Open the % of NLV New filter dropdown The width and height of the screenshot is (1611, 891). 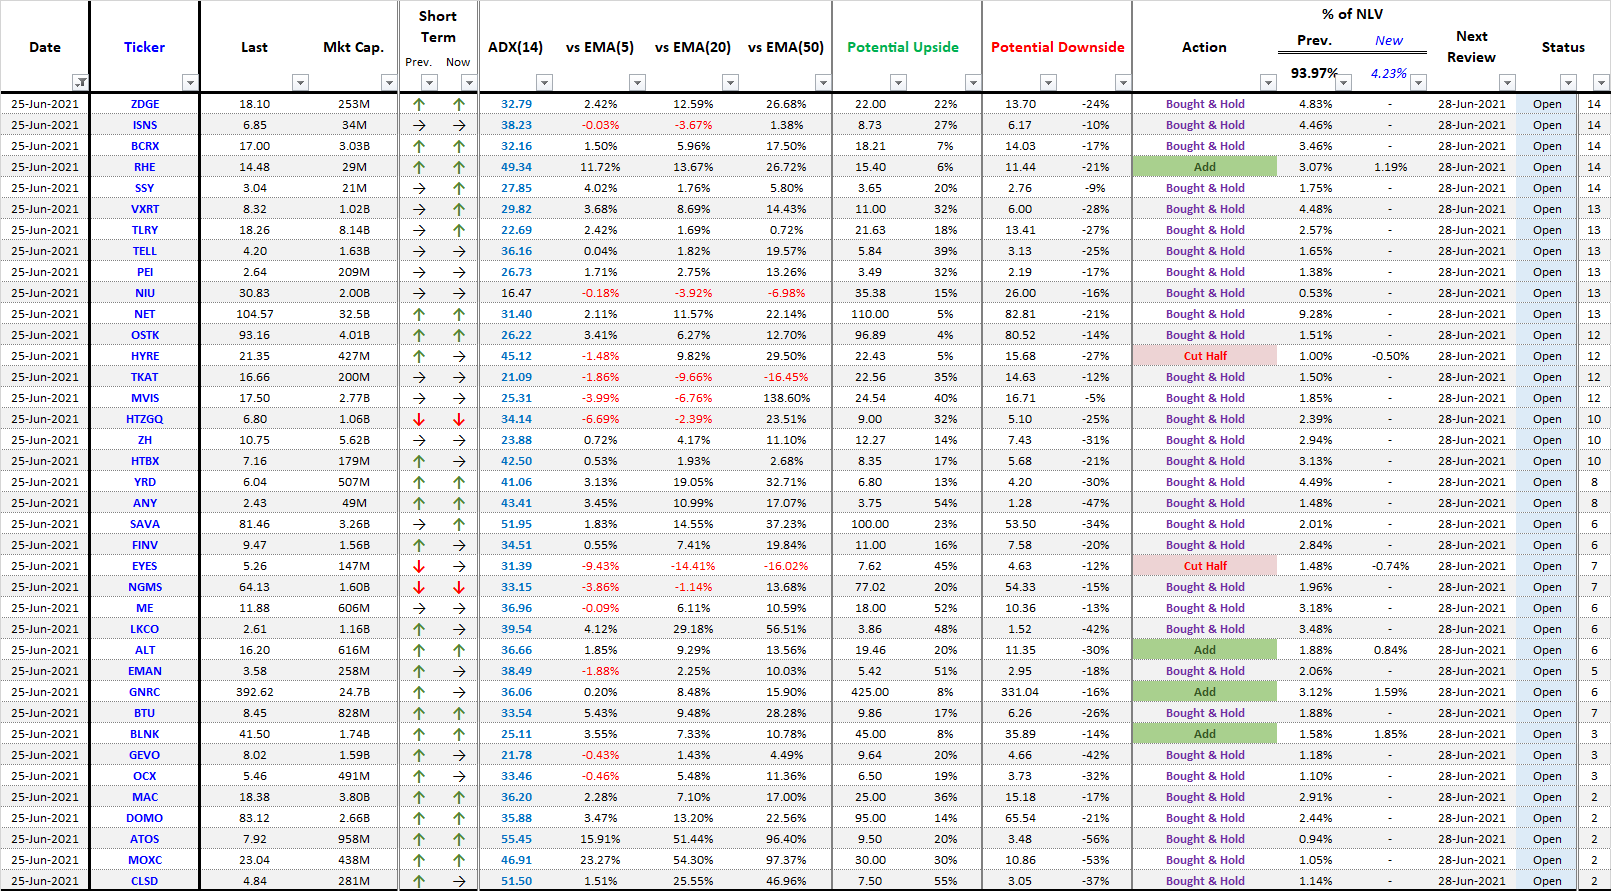point(1418,82)
